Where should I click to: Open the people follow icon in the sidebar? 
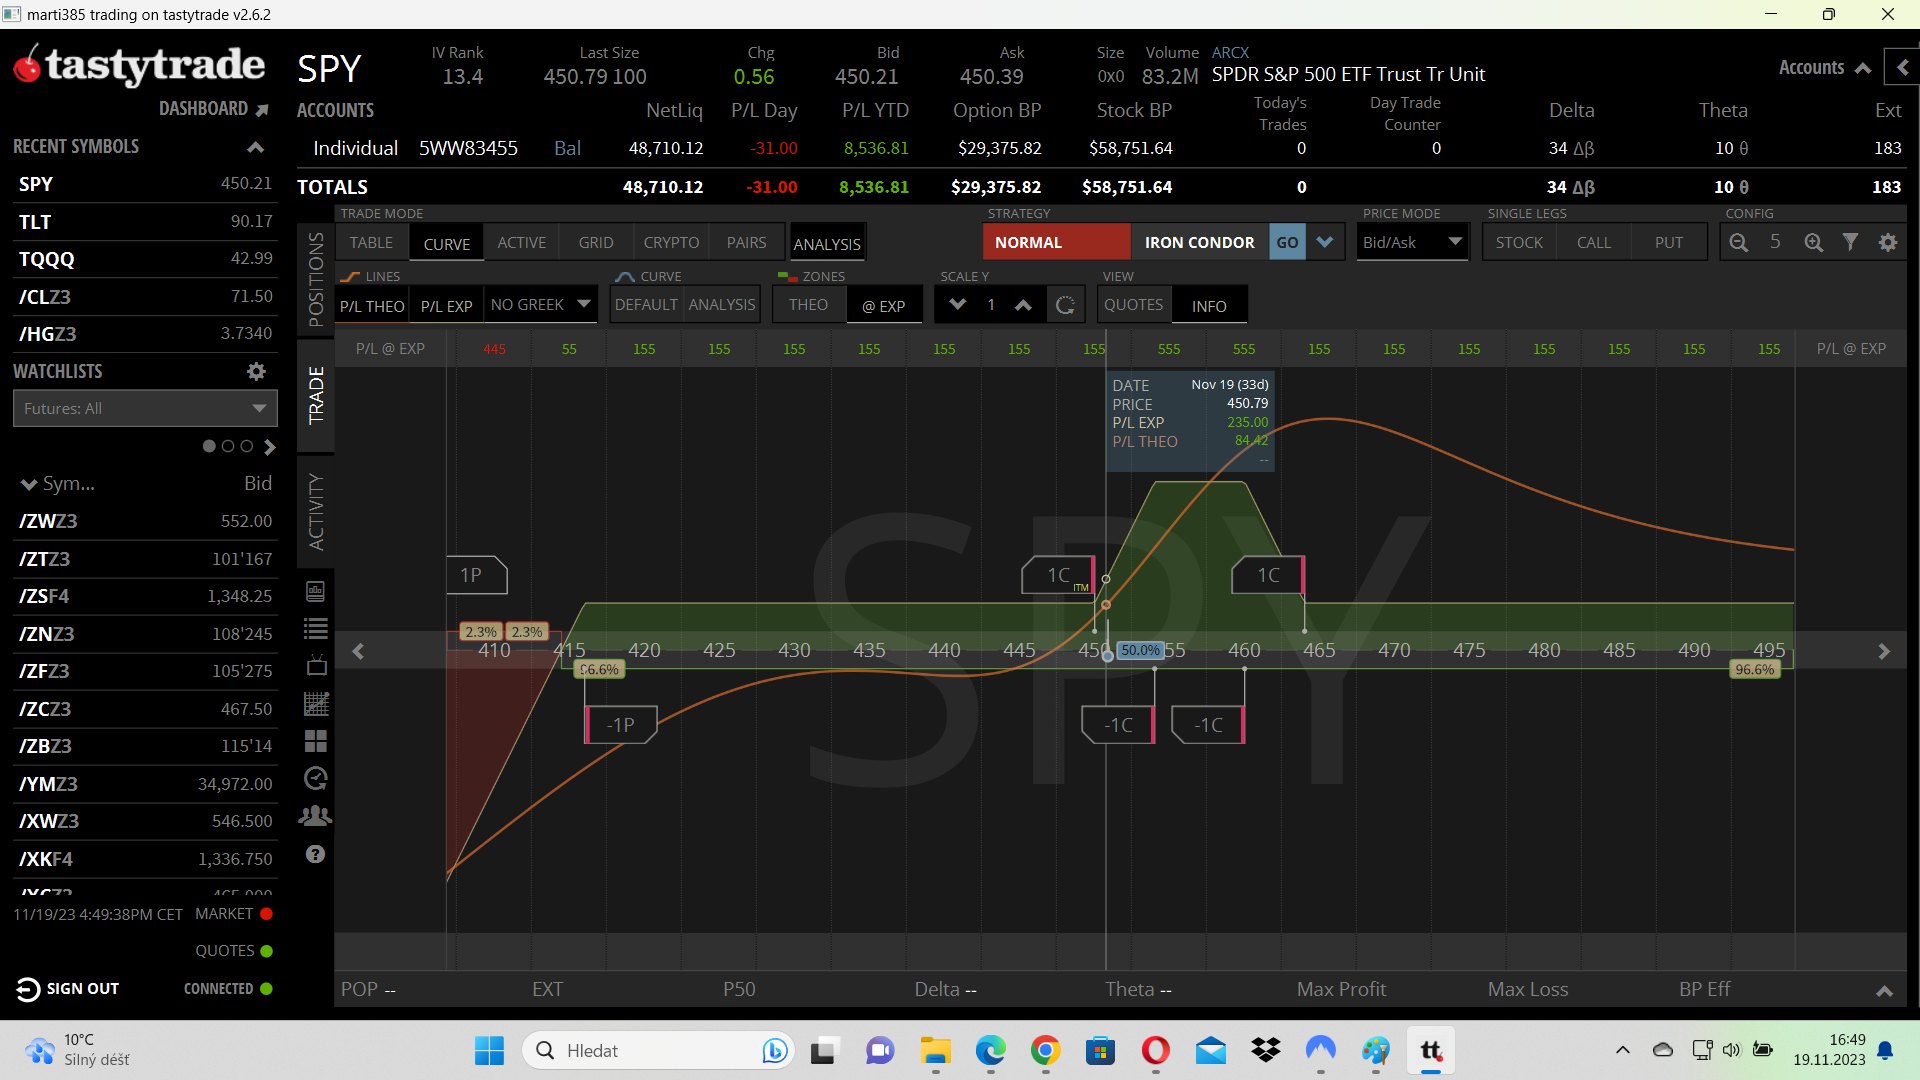tap(316, 816)
